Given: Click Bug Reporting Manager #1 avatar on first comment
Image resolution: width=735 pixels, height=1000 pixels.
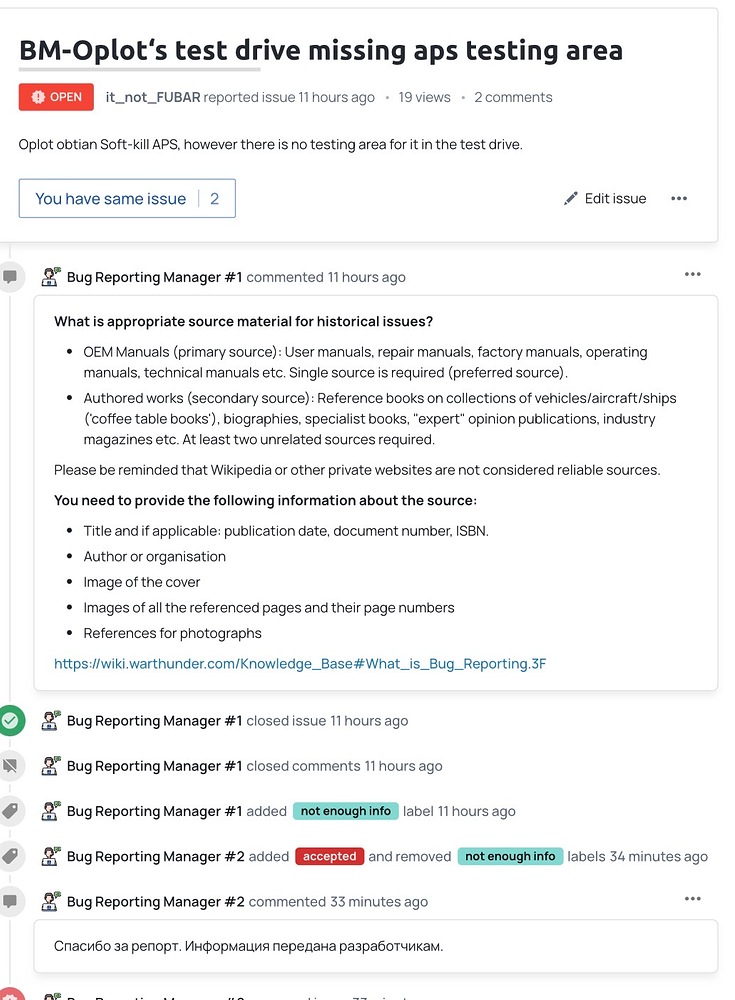Looking at the screenshot, I should coord(51,277).
